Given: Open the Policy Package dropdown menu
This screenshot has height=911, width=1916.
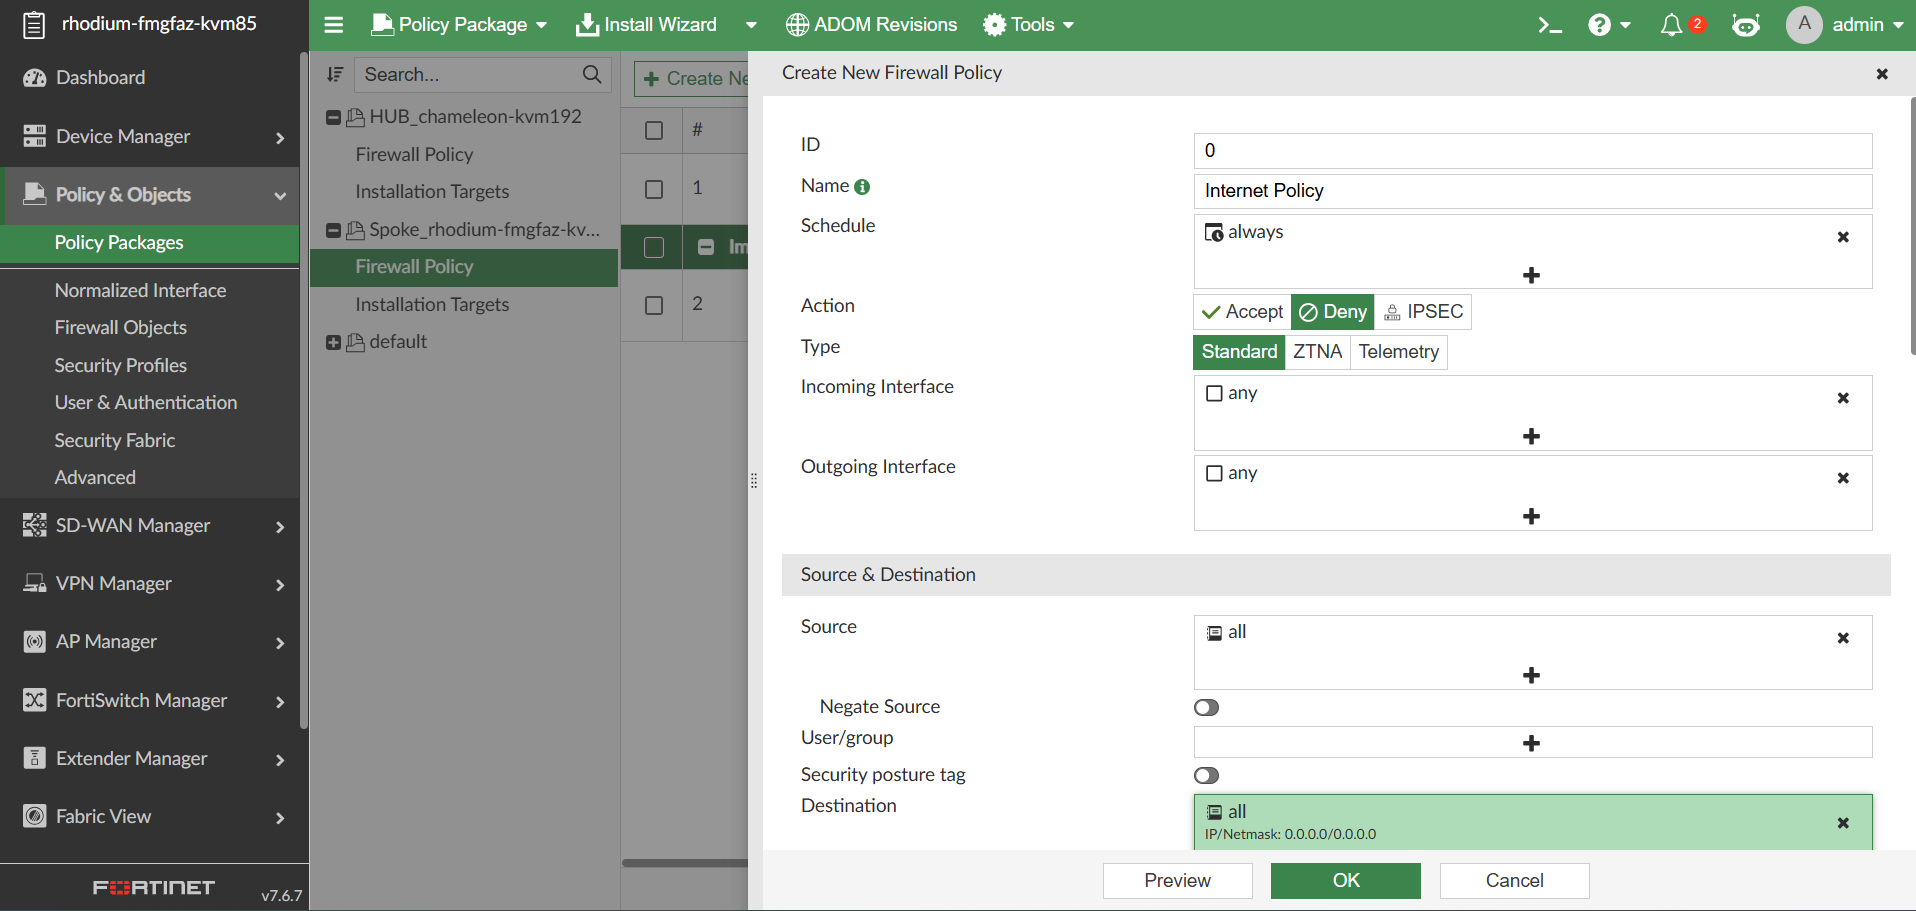Looking at the screenshot, I should (459, 25).
